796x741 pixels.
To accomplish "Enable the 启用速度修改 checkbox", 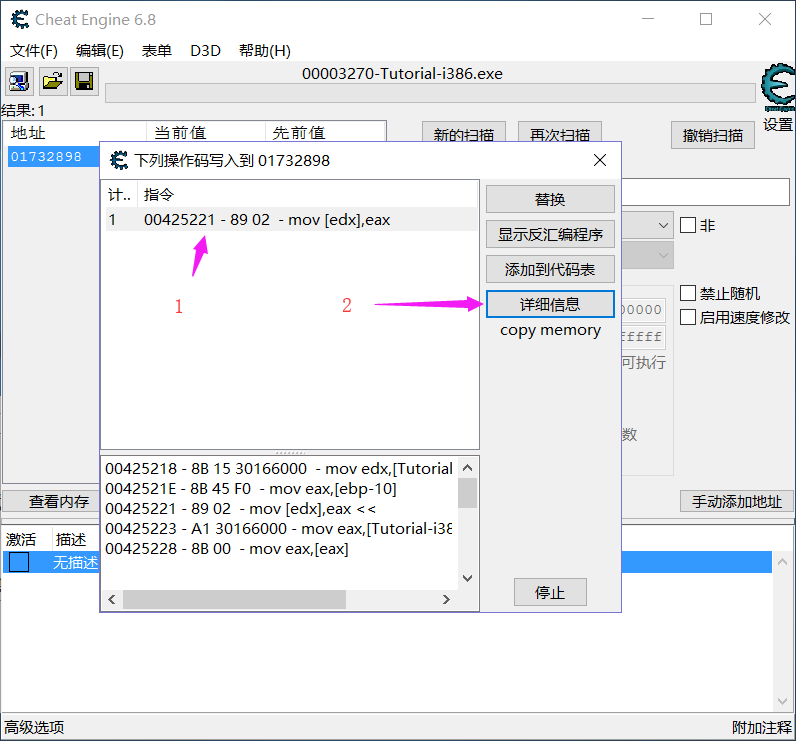I will coord(687,317).
